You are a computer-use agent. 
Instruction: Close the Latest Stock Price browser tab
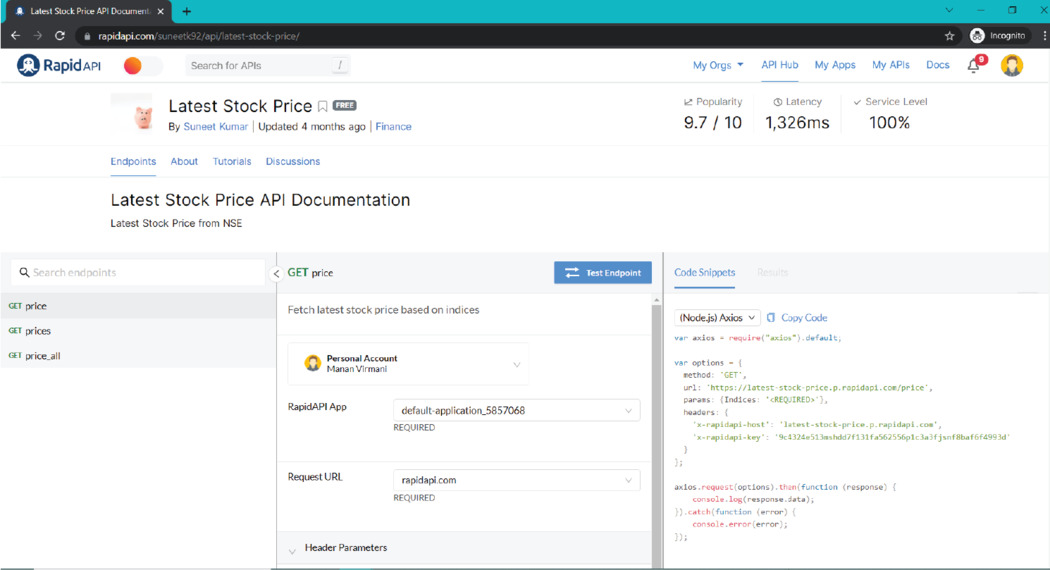[x=161, y=11]
